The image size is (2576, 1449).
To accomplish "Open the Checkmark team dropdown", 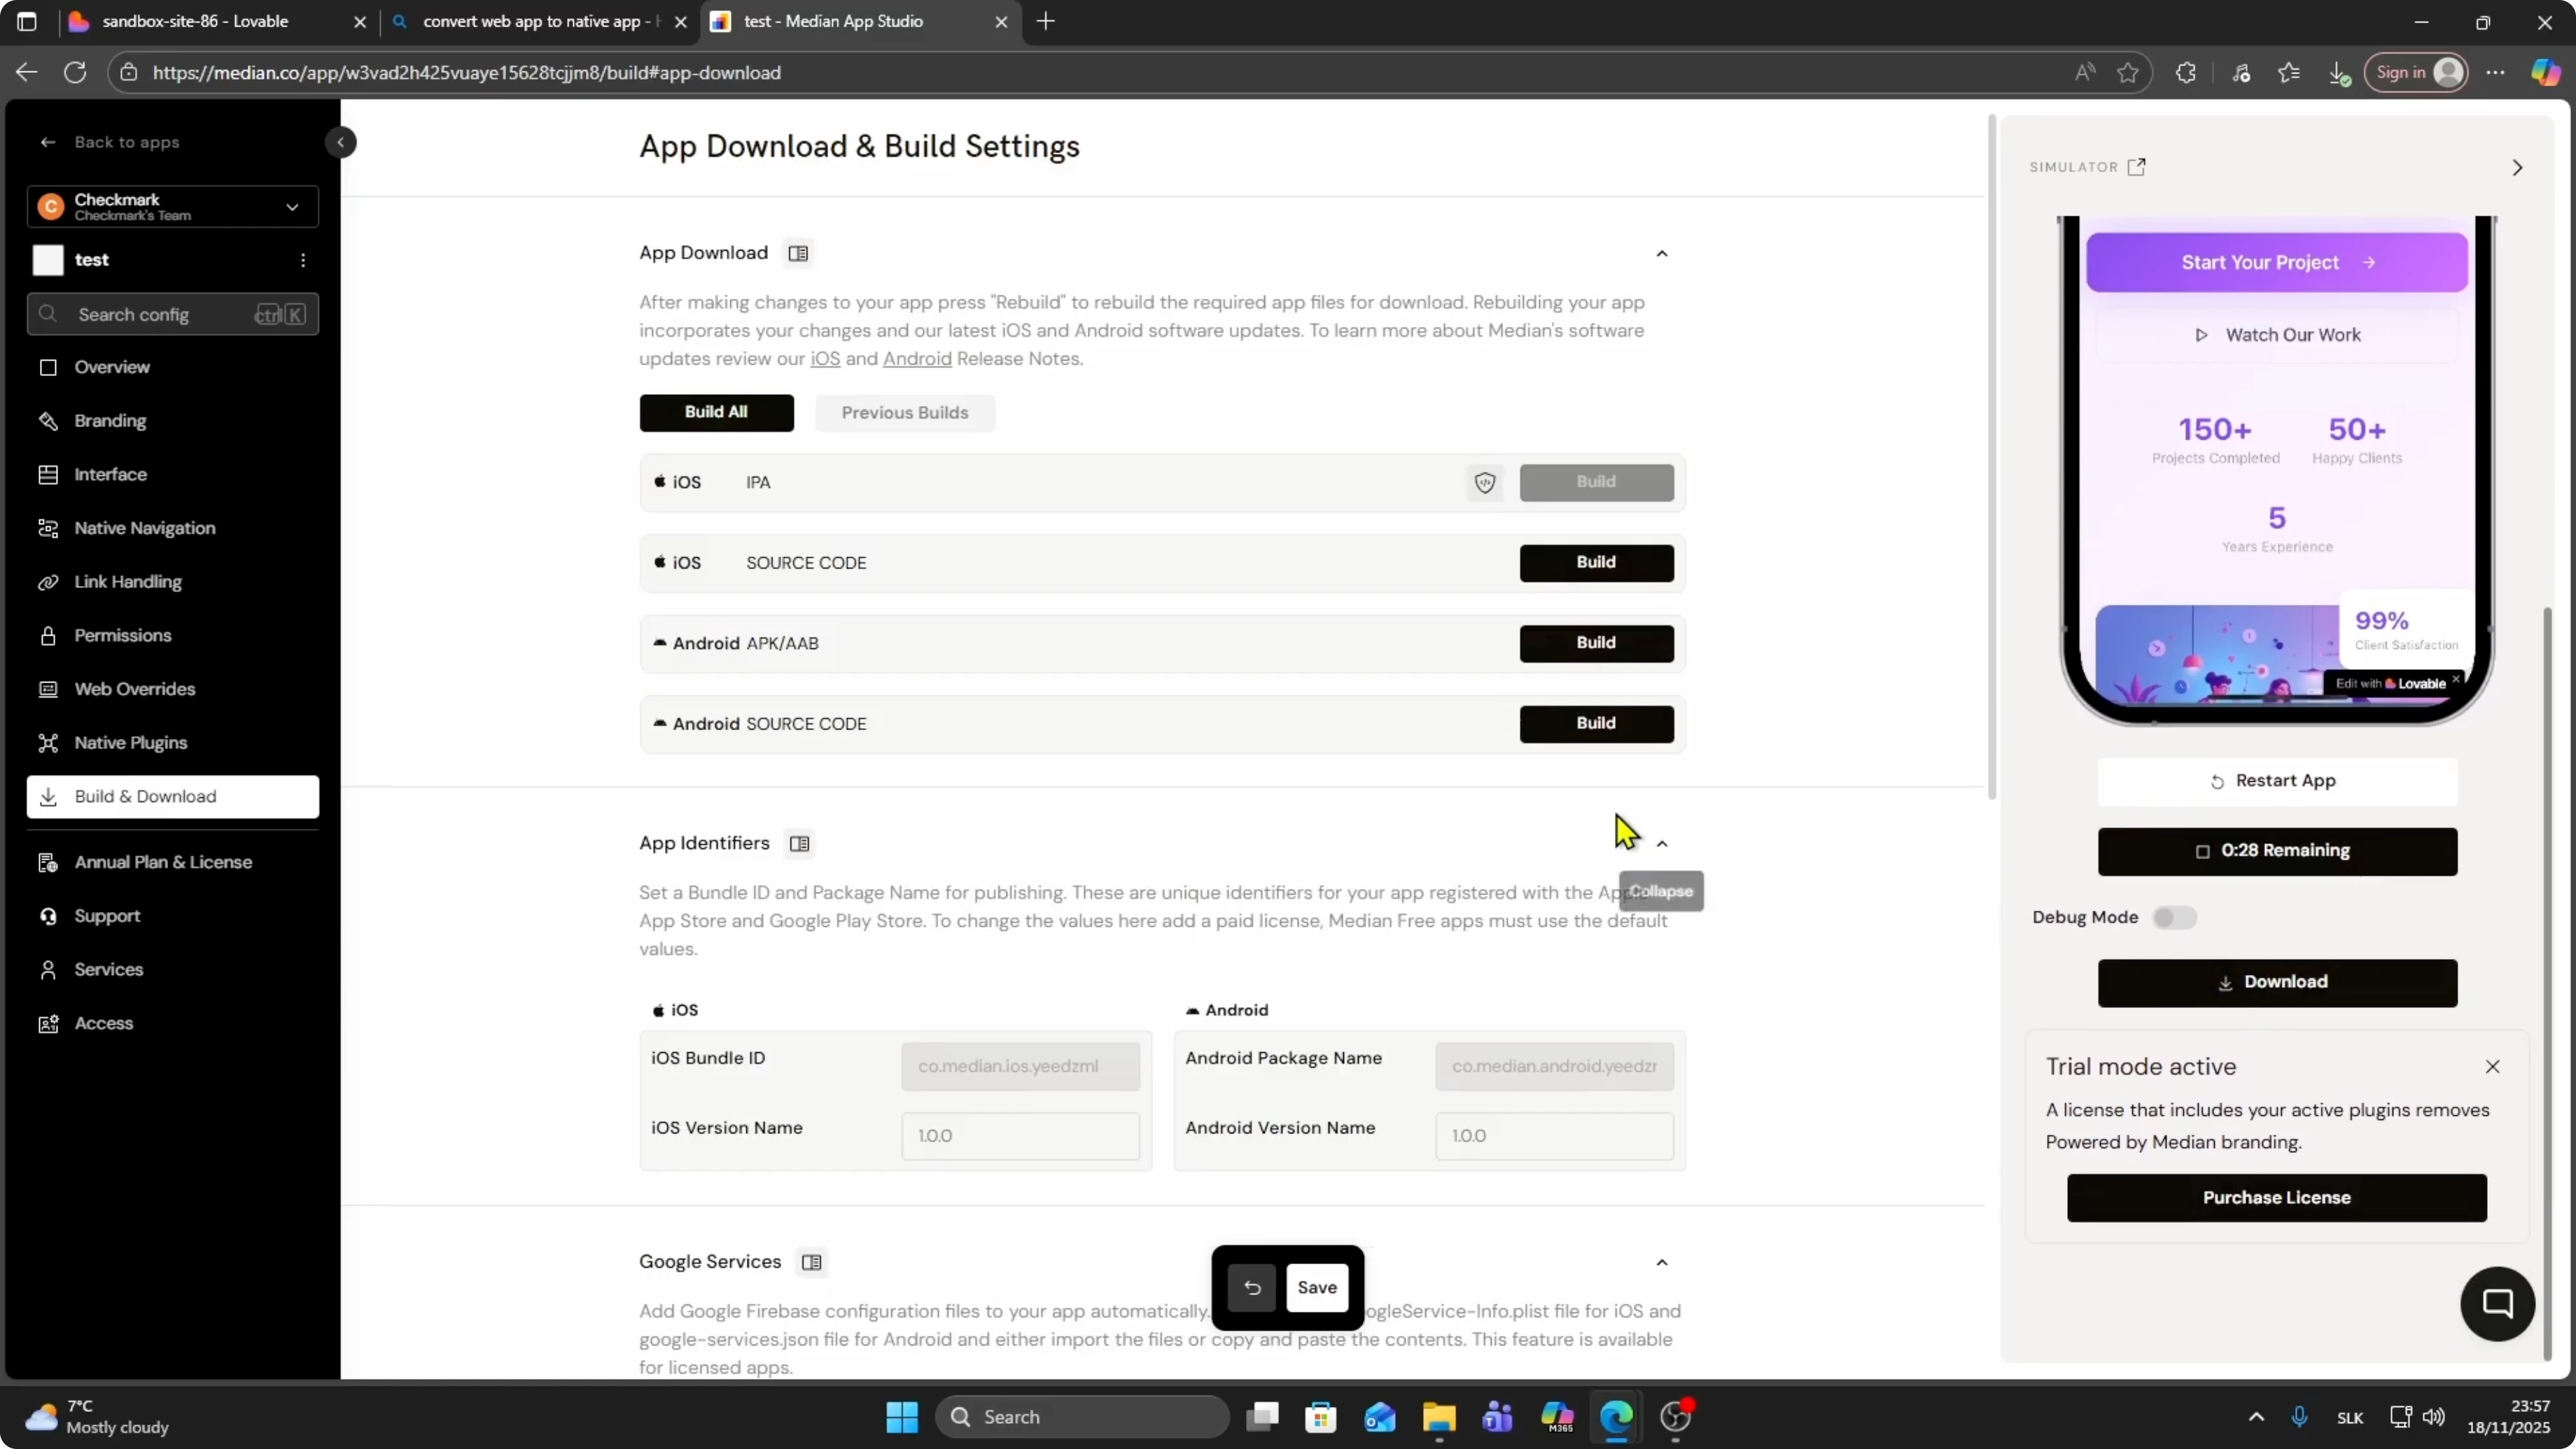I will [x=173, y=207].
